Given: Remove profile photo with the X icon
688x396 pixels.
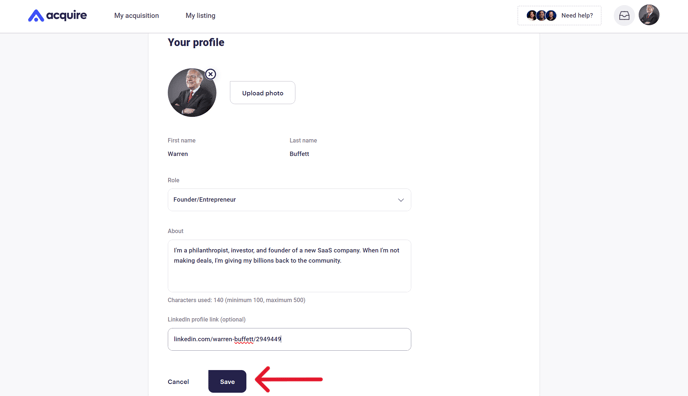Looking at the screenshot, I should point(211,74).
